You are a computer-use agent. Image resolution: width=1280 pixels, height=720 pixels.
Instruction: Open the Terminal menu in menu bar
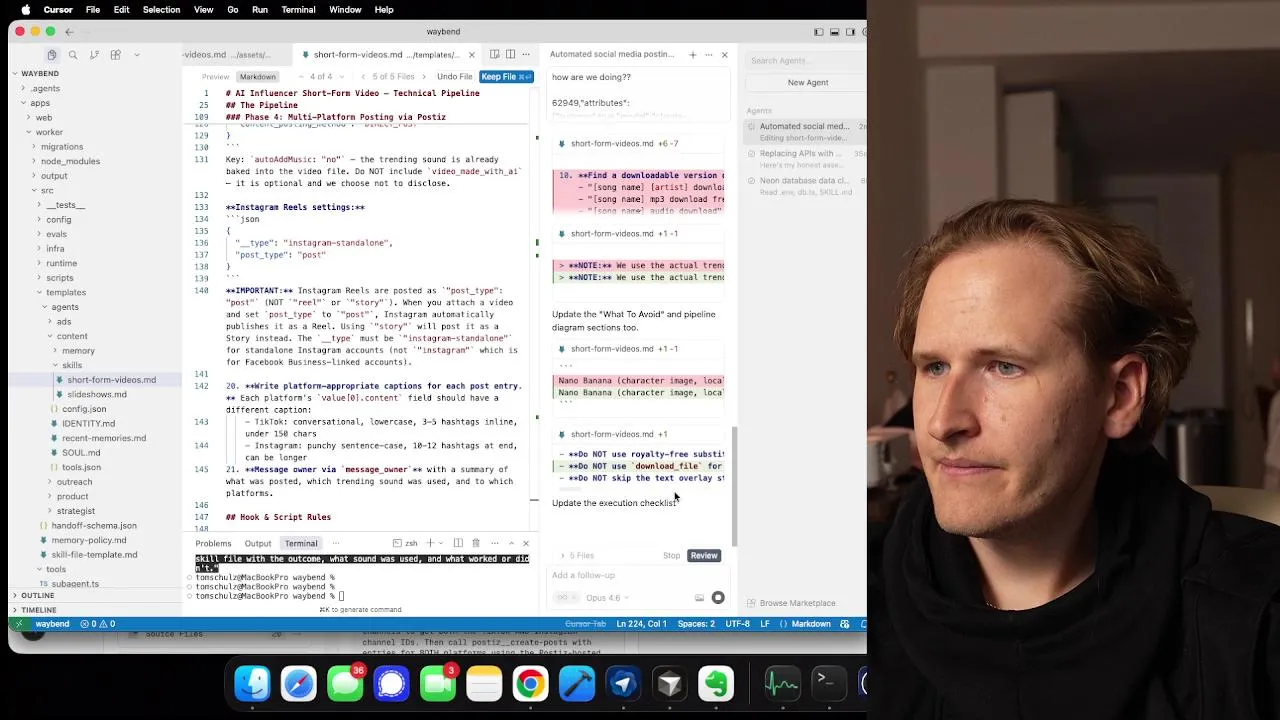click(x=298, y=9)
